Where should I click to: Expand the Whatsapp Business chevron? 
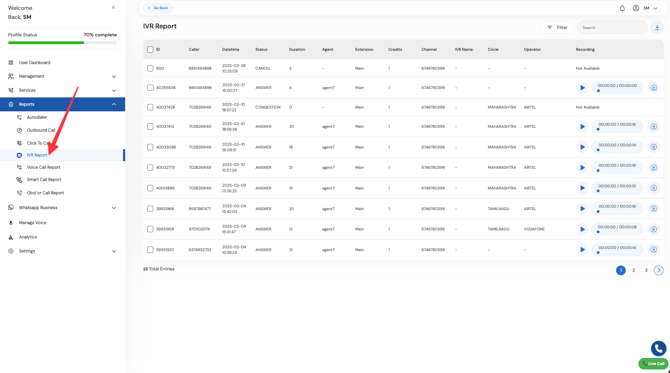[x=114, y=208]
